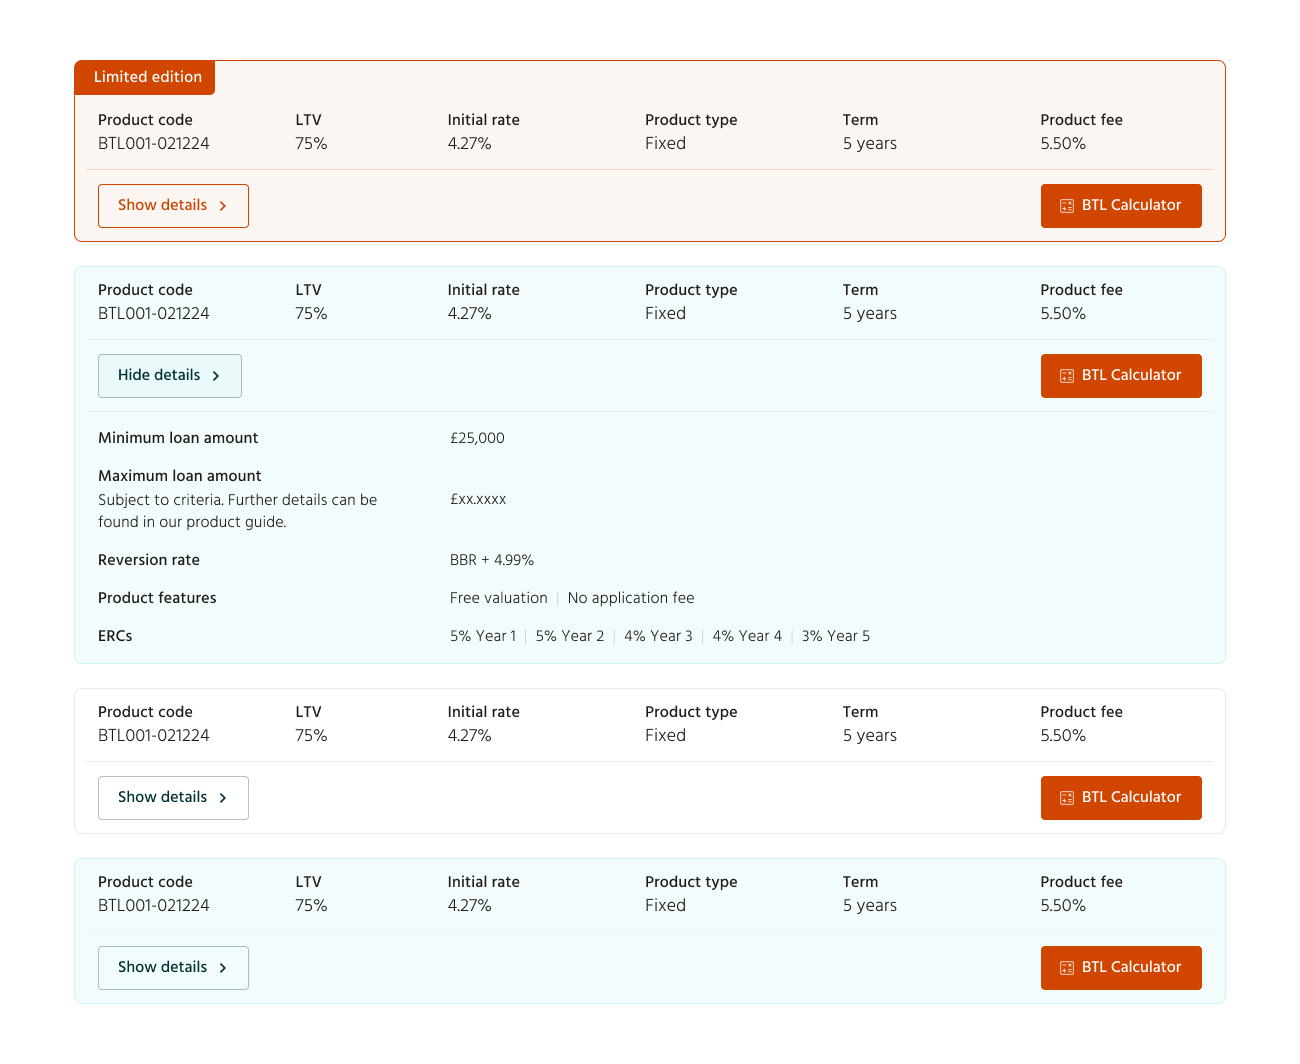Click the chevron arrow in the orange Show details button

tap(223, 206)
